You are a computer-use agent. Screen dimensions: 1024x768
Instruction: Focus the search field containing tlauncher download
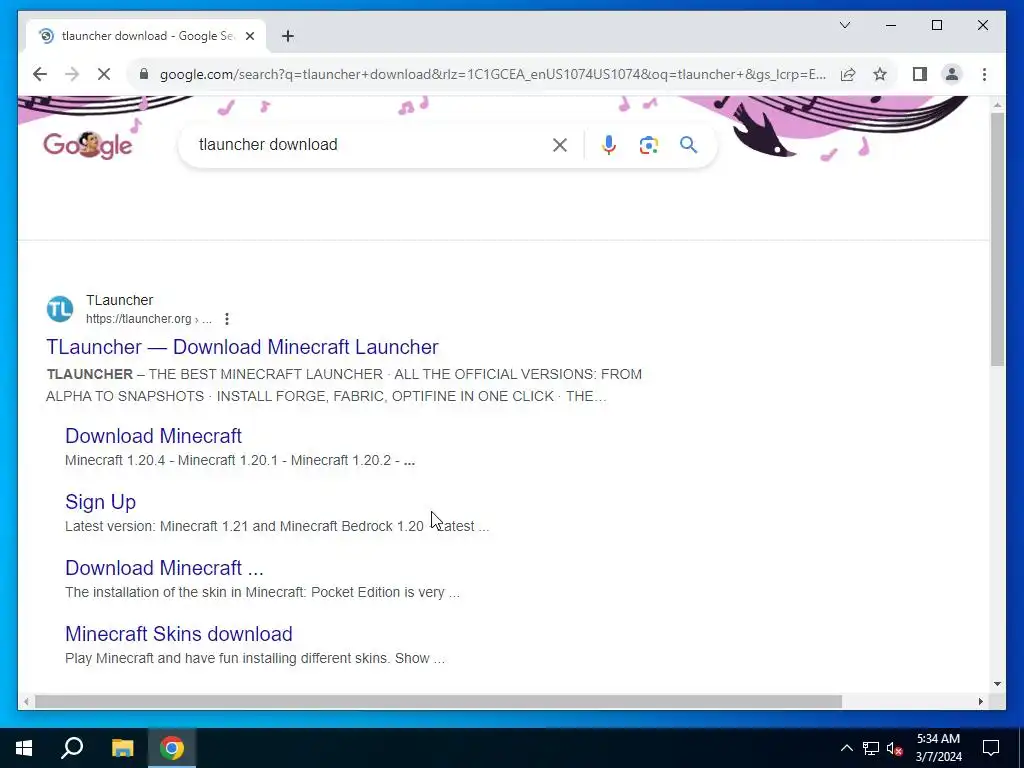[372, 144]
